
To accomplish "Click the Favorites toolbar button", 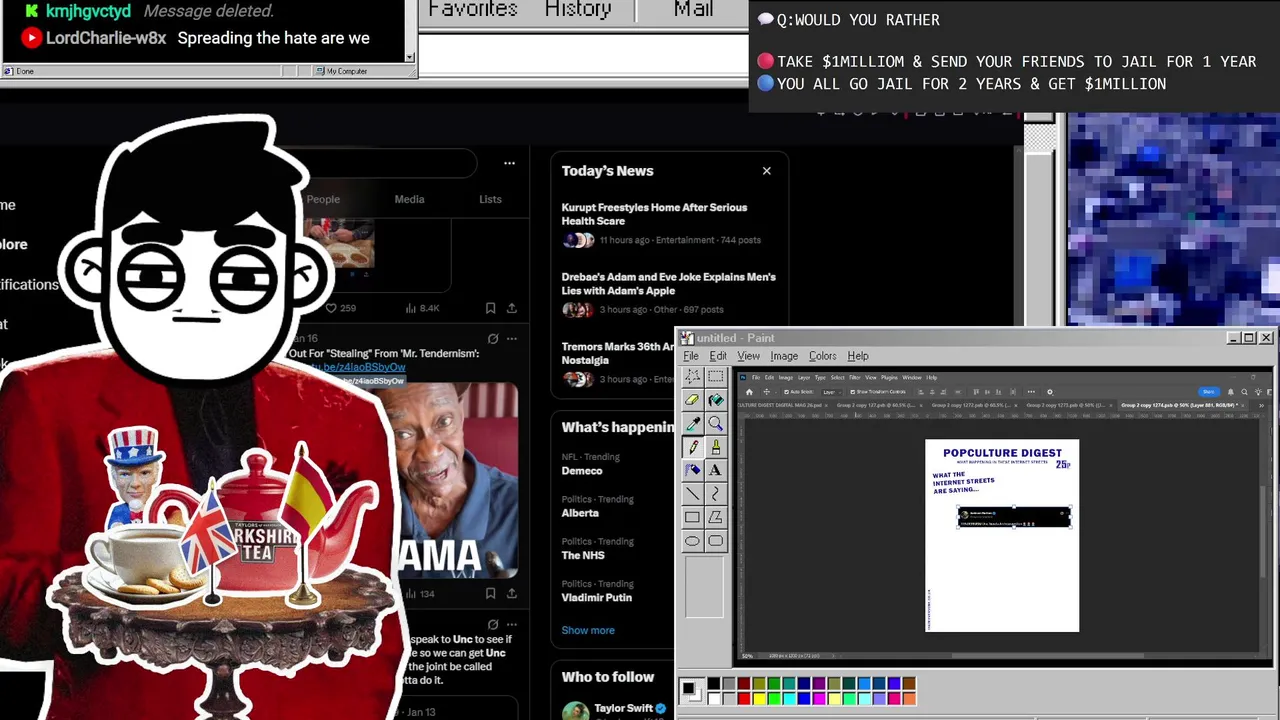I will click(472, 10).
